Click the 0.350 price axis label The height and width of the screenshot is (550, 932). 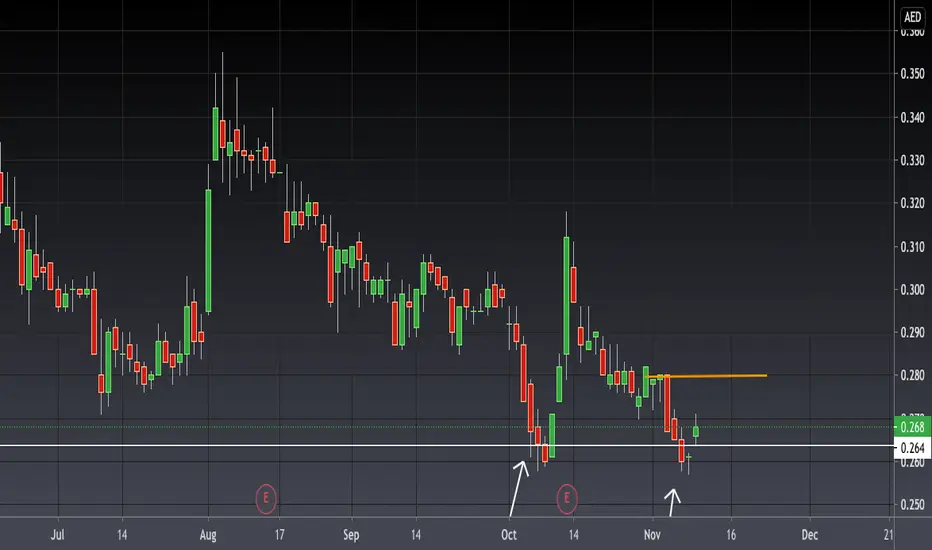tap(912, 74)
